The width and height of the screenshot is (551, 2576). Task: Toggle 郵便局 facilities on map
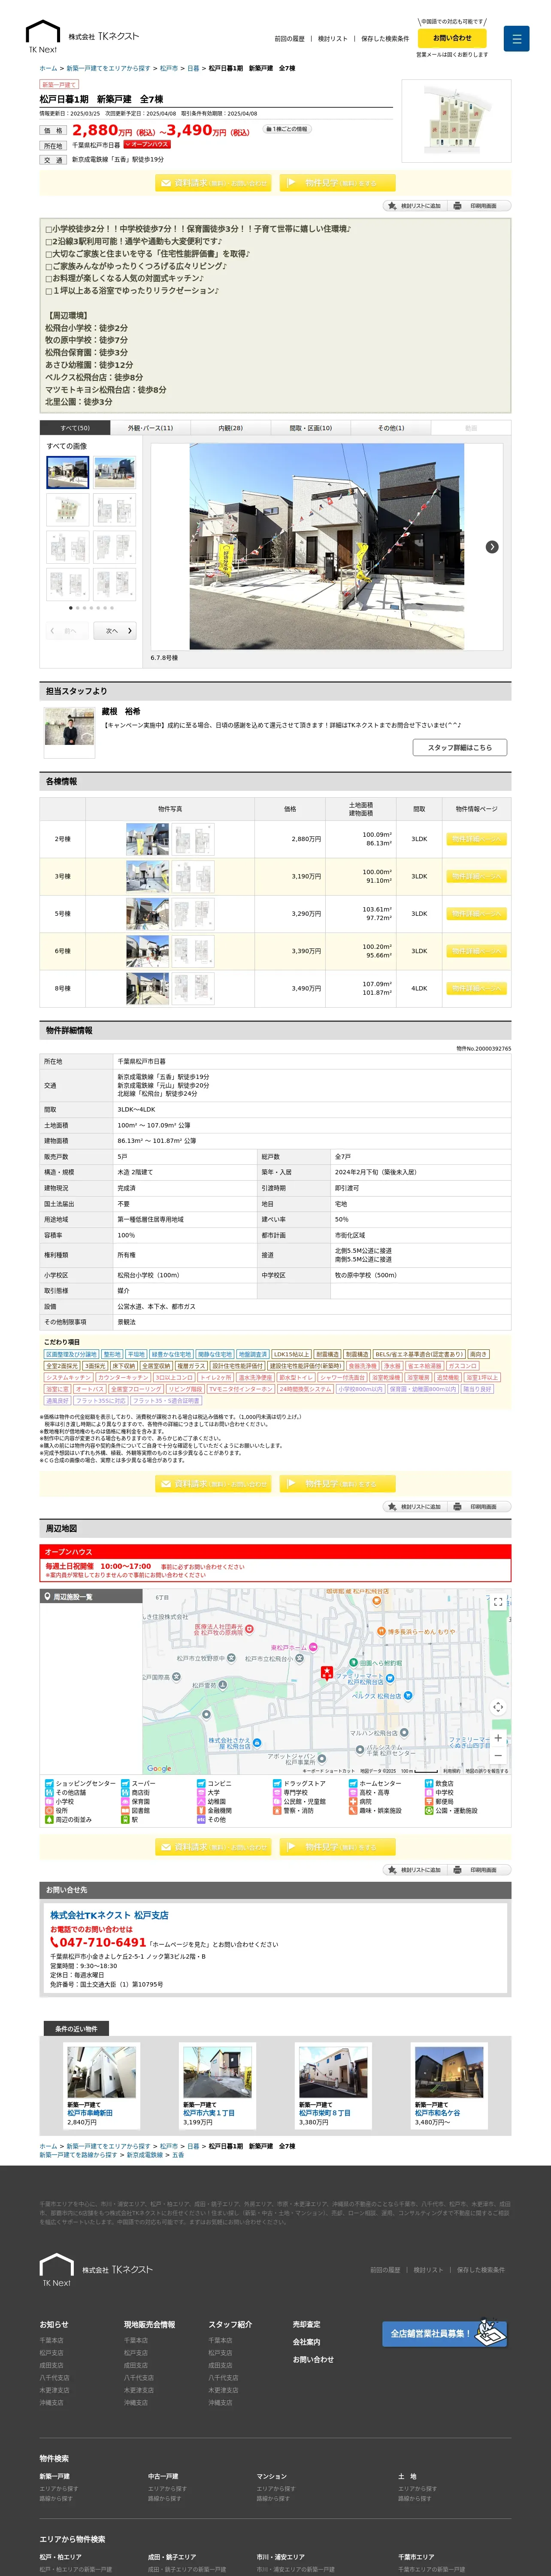pos(439,1801)
